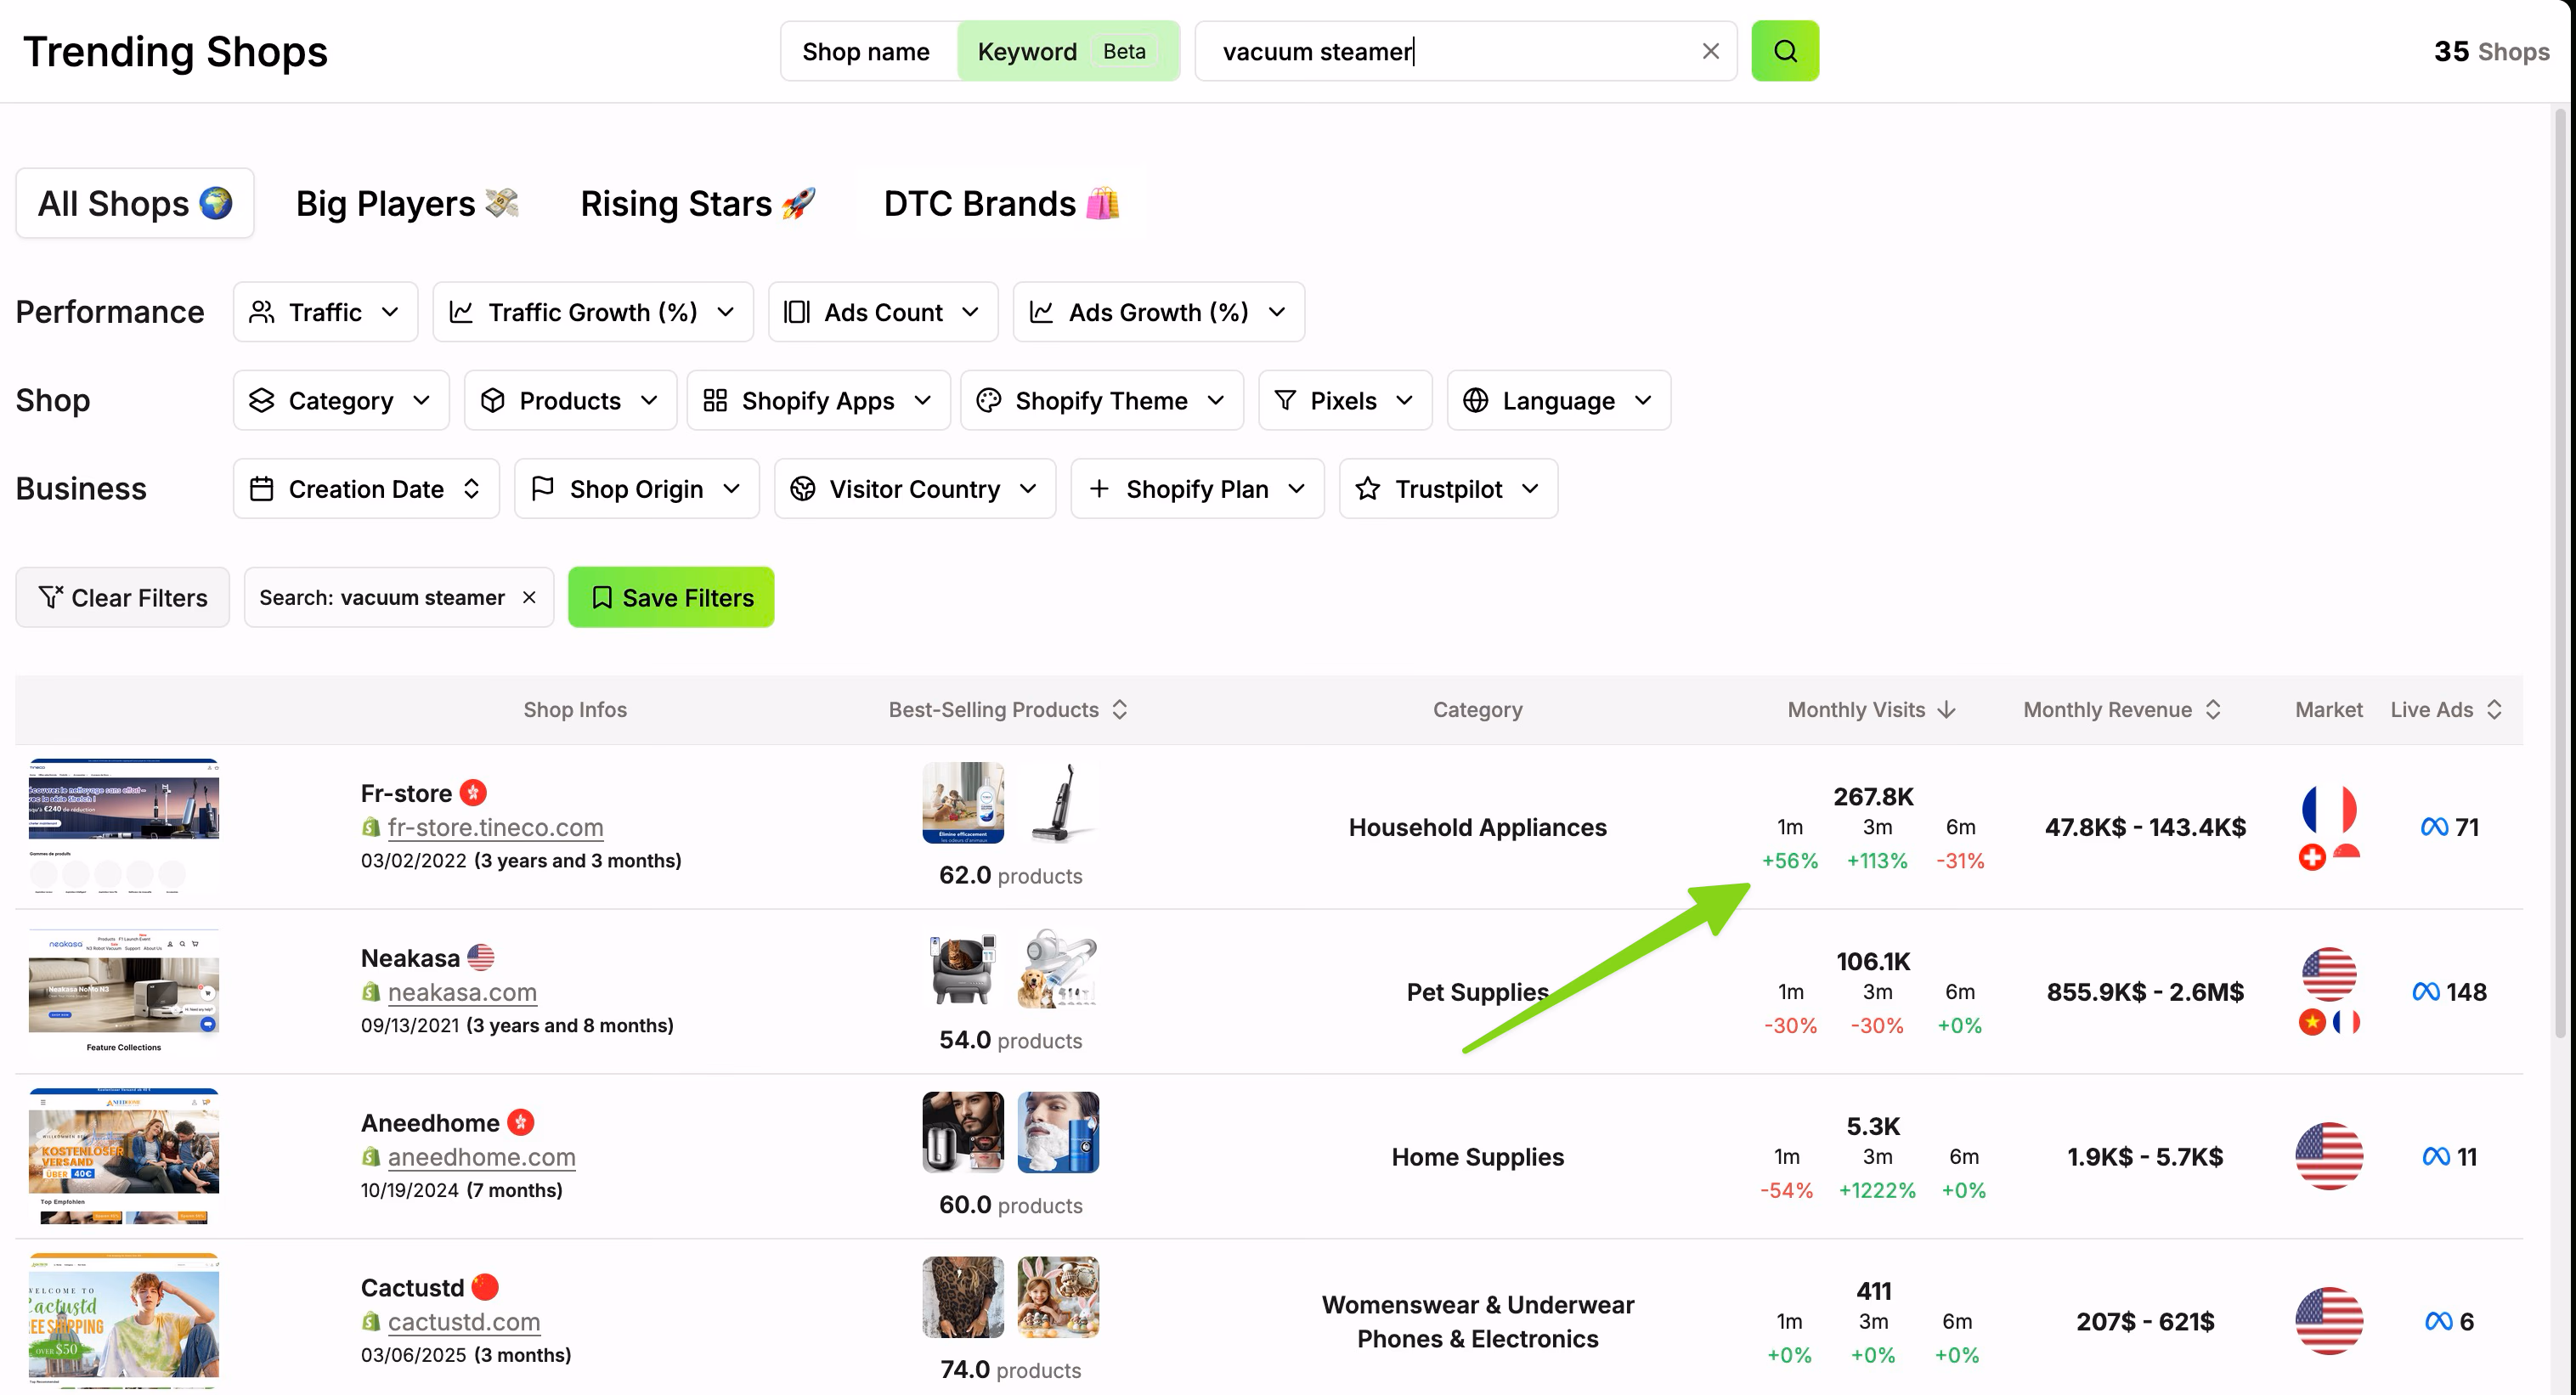Viewport: 2576px width, 1395px height.
Task: Switch to the DTC Brands tab
Action: tap(1002, 203)
